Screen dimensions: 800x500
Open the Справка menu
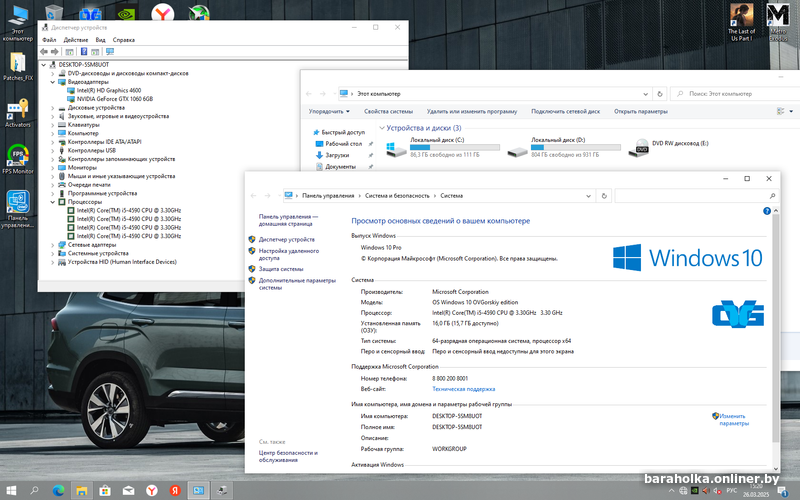tap(123, 40)
